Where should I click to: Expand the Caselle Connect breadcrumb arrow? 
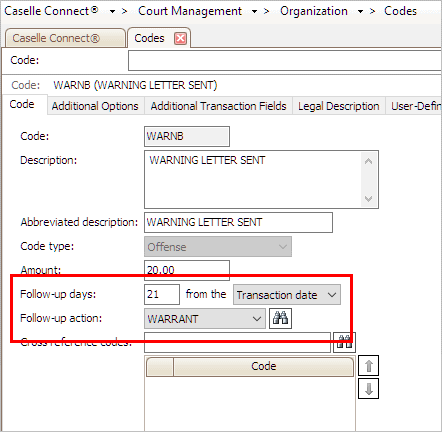tap(112, 12)
